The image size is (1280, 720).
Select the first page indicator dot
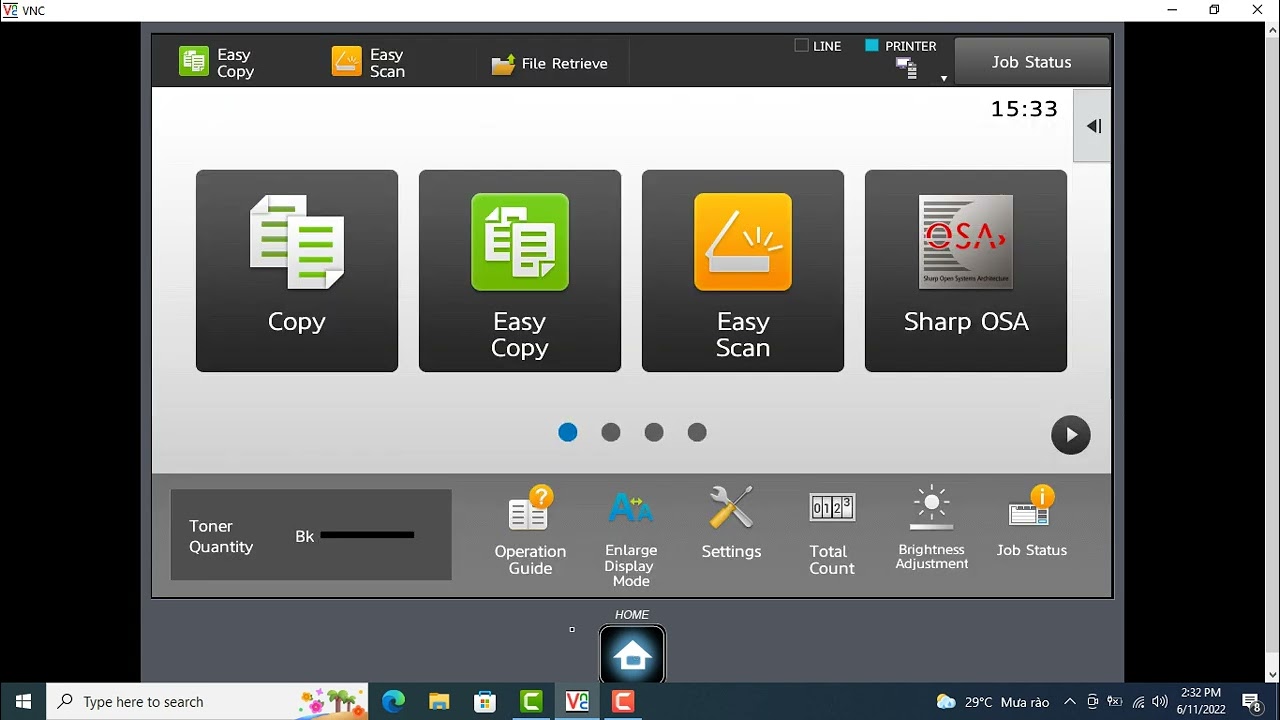[568, 432]
